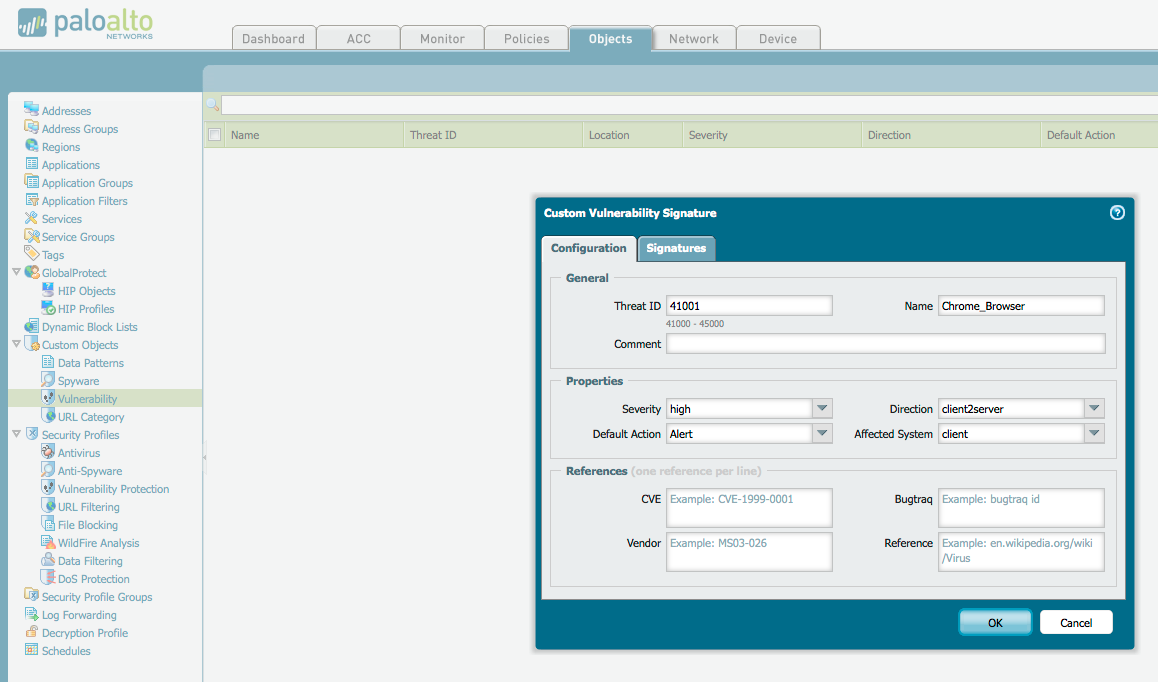
Task: Click inside the Comment field
Action: click(x=884, y=342)
